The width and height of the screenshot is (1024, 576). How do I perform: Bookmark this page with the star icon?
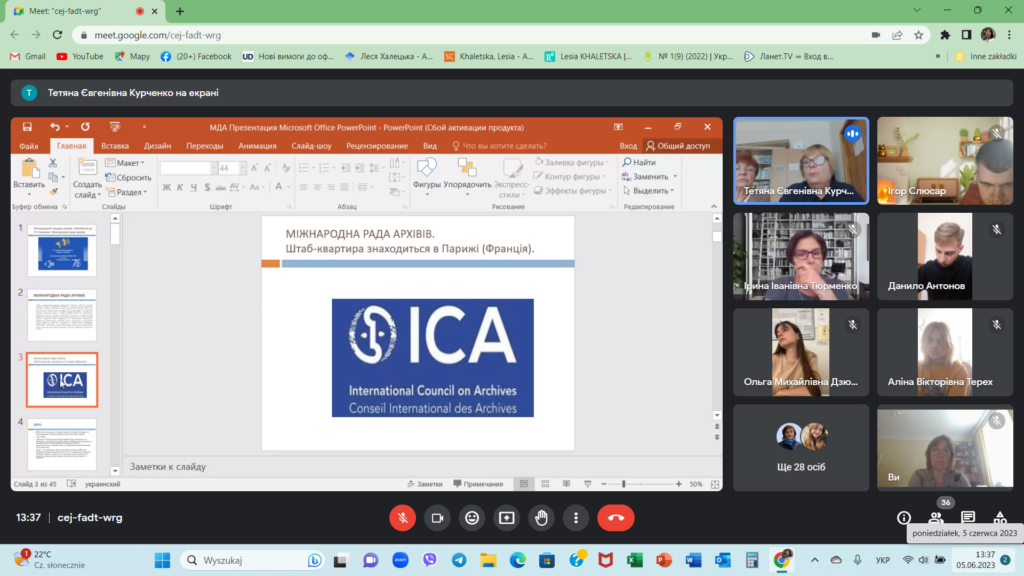click(x=918, y=34)
